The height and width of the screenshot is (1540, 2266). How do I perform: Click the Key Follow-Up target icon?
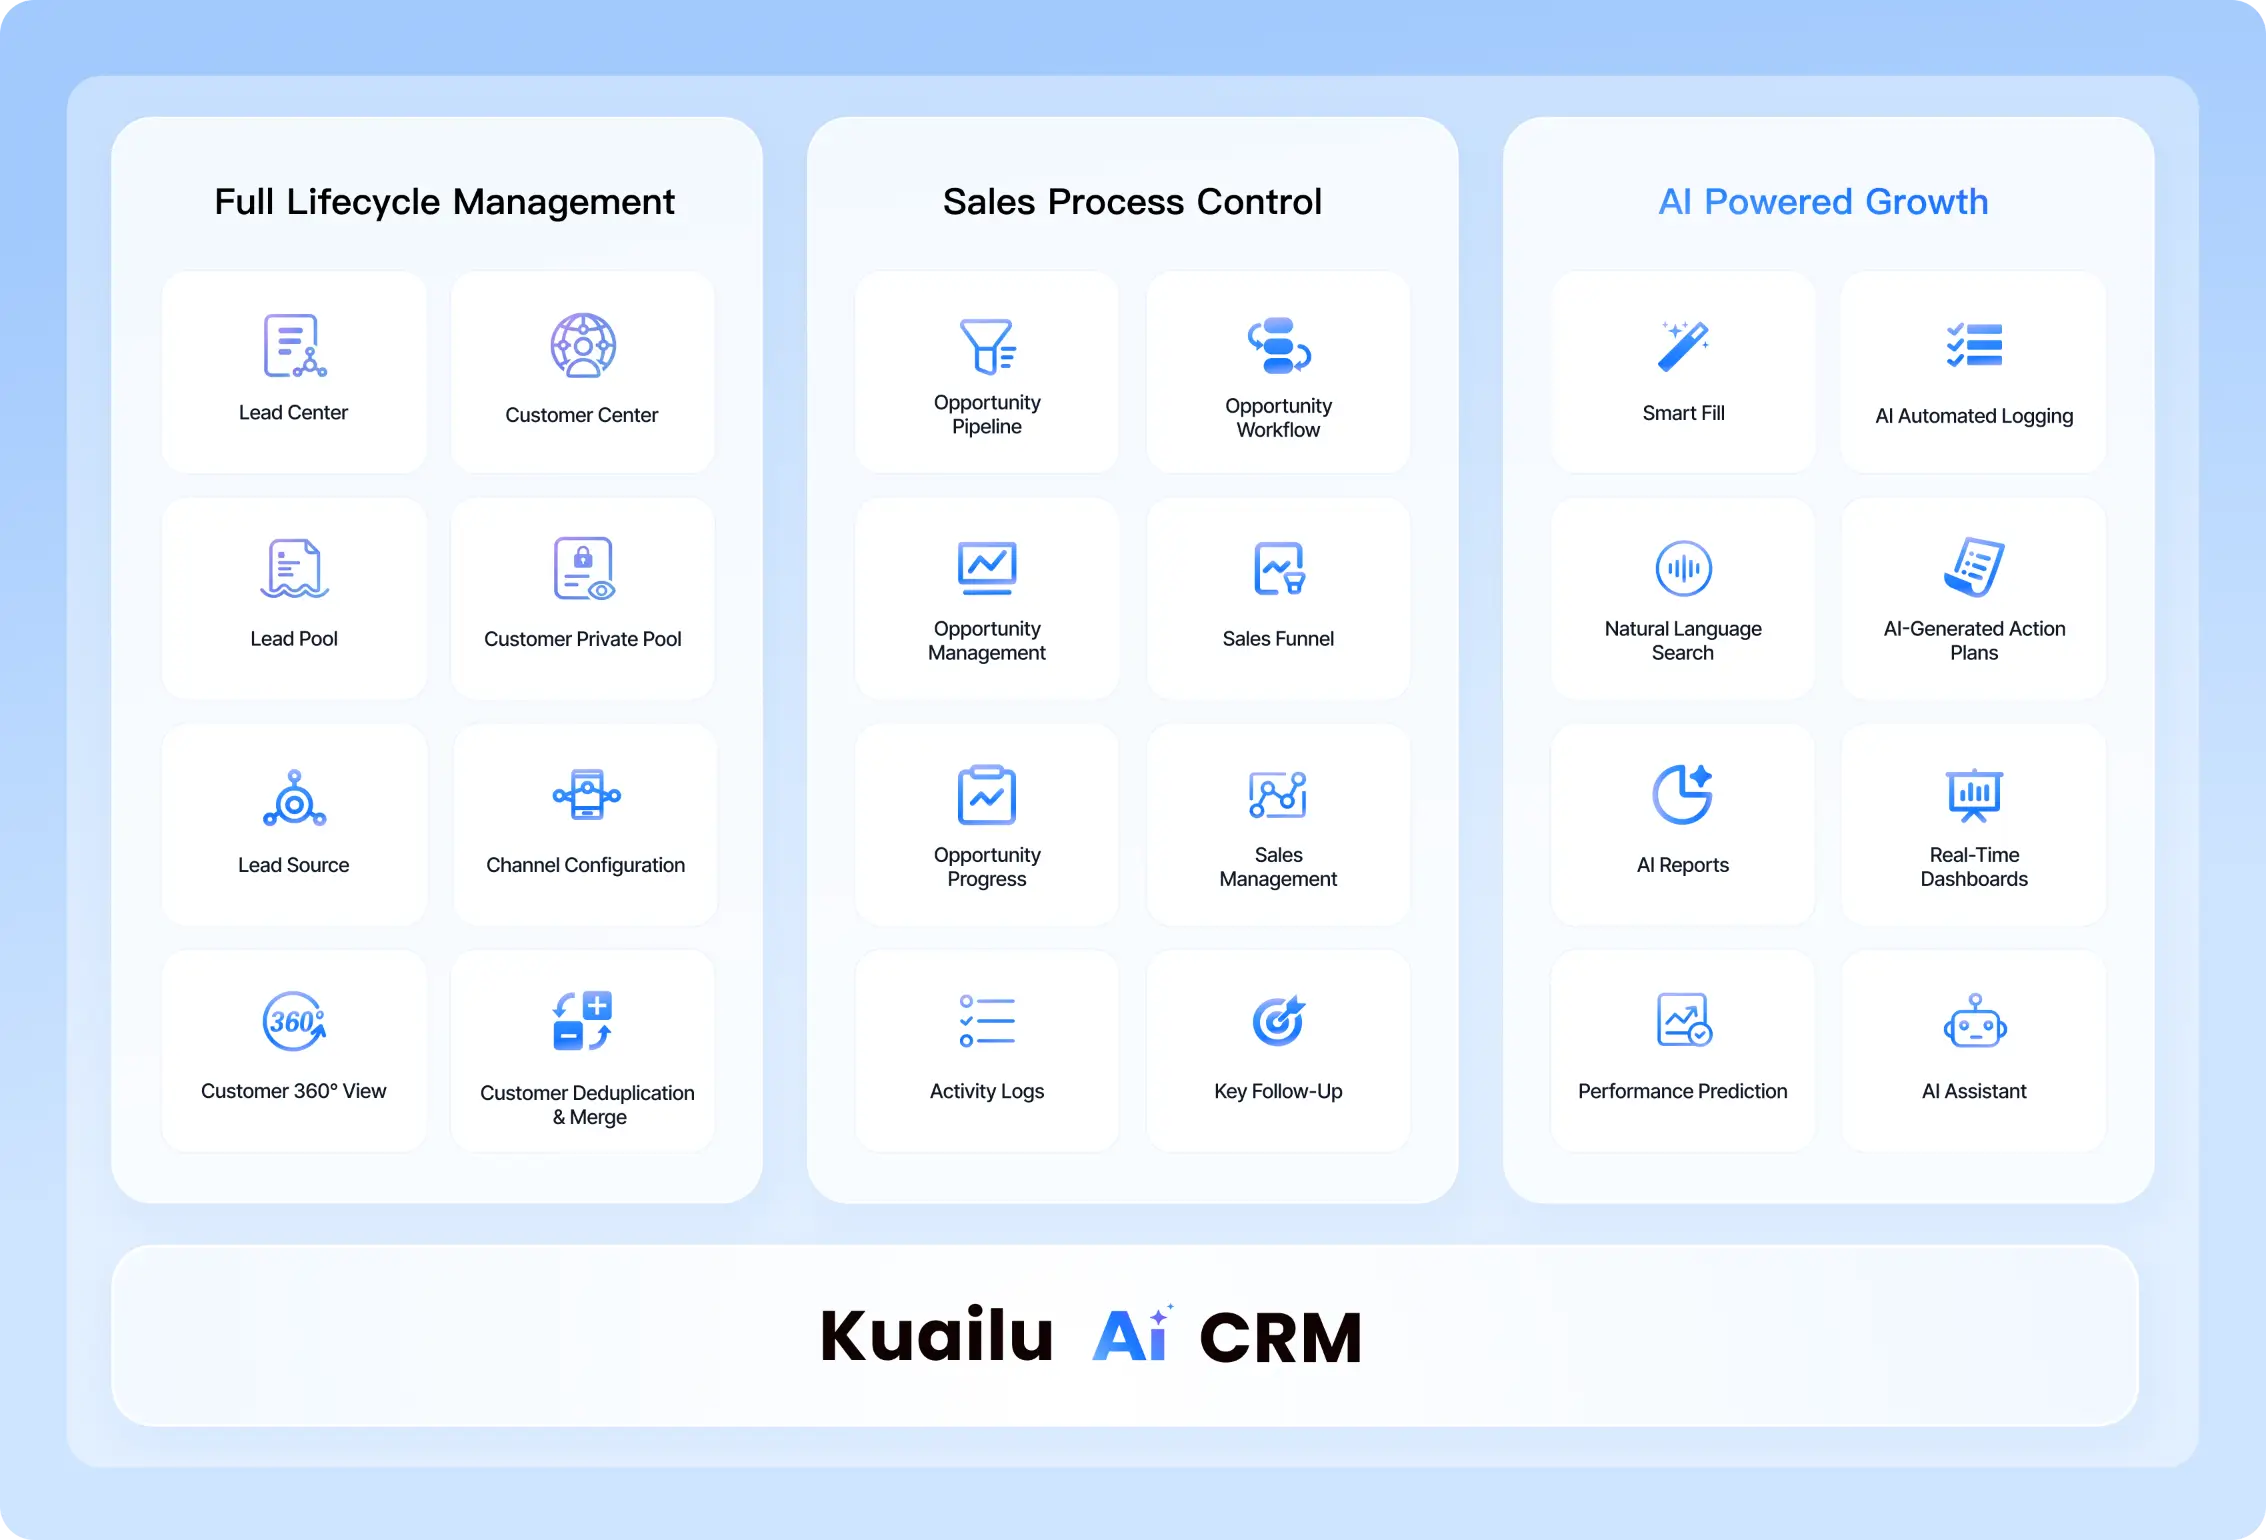1278,1021
